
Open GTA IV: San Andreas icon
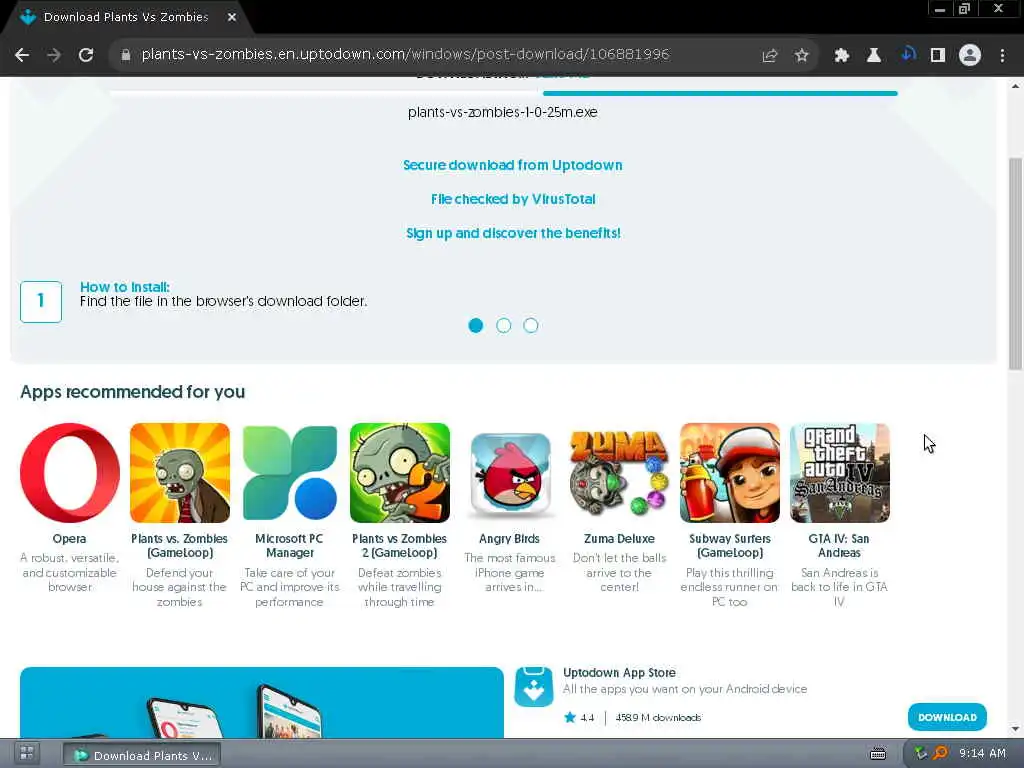pyautogui.click(x=839, y=473)
